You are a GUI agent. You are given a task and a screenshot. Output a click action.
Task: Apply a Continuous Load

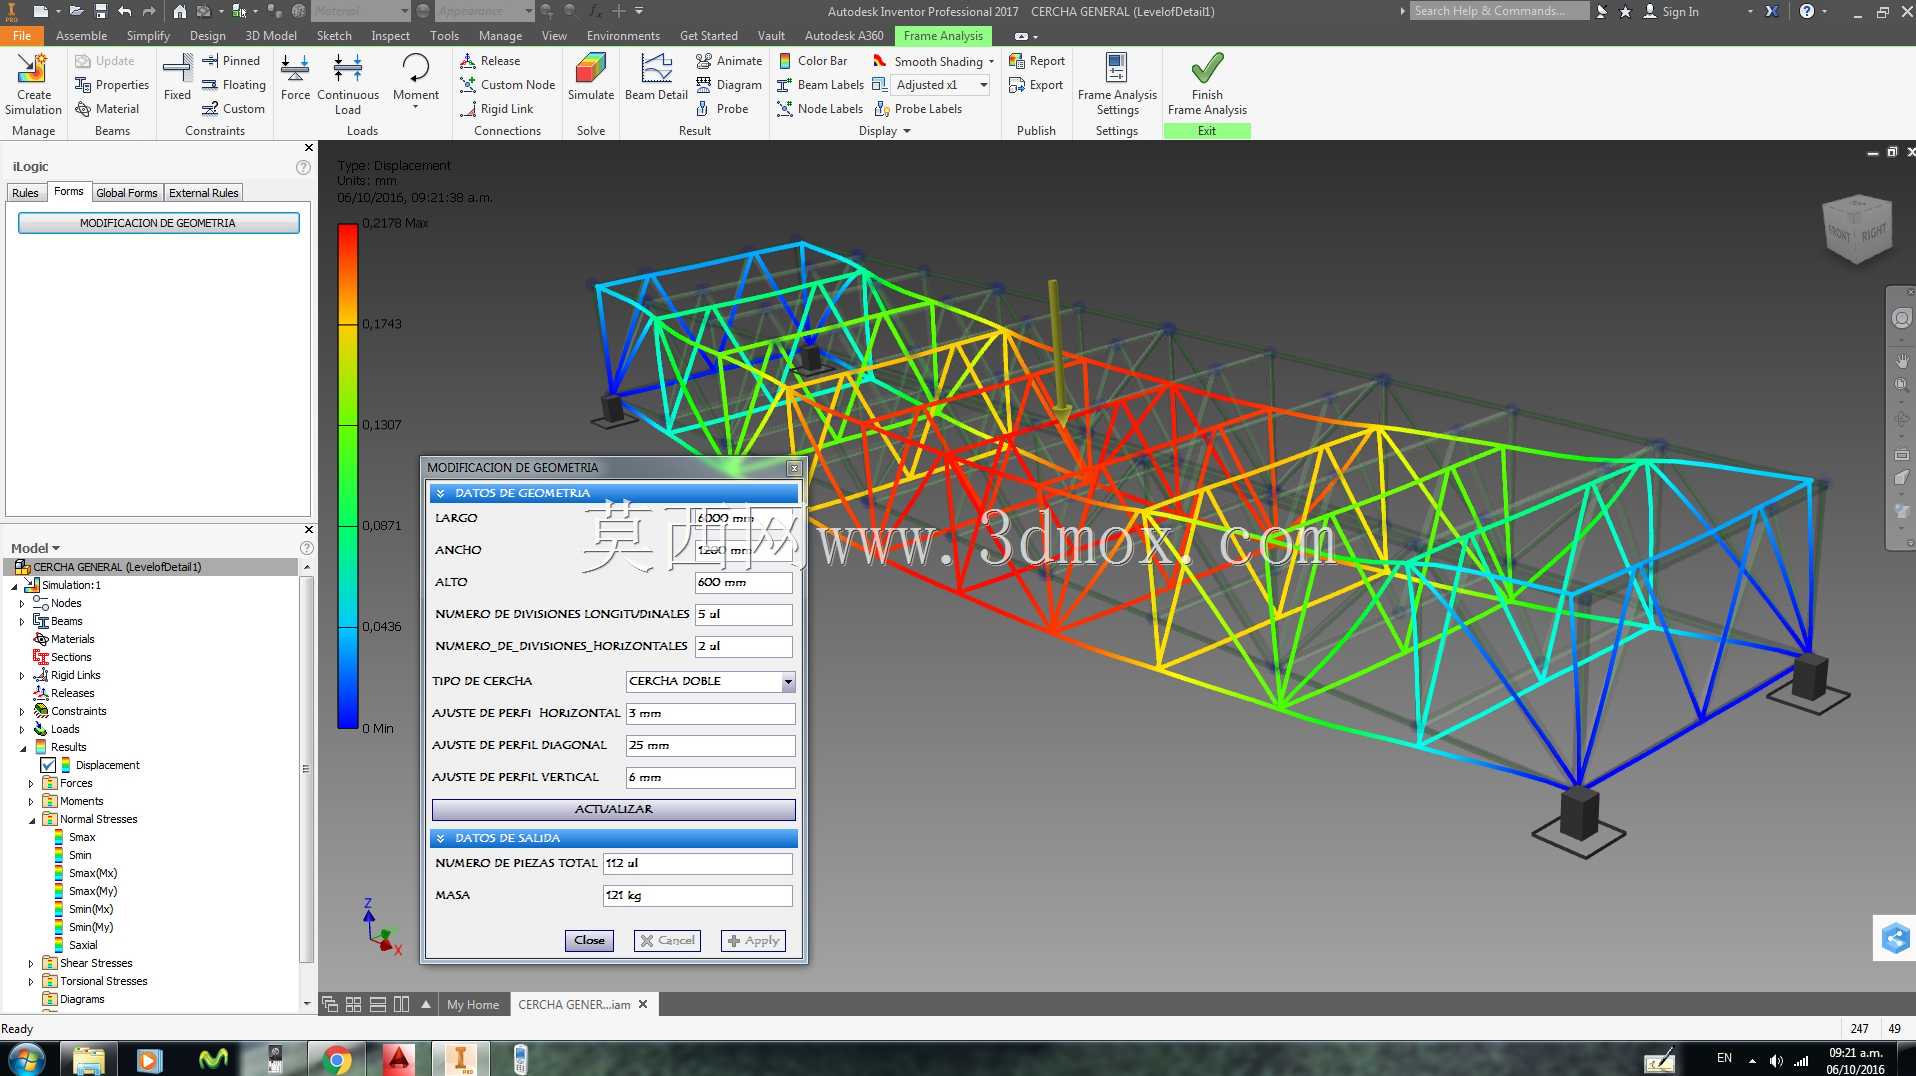point(348,84)
